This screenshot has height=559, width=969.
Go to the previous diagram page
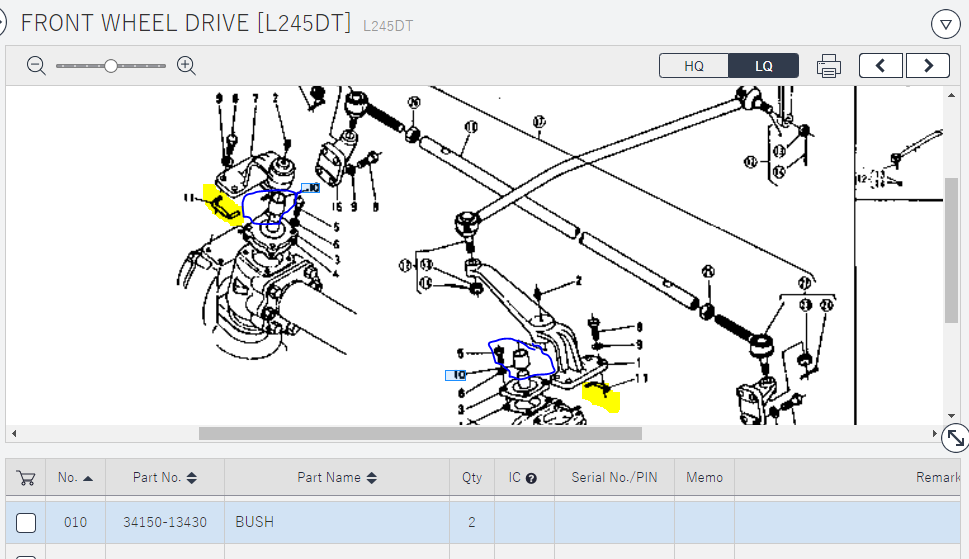click(x=880, y=66)
